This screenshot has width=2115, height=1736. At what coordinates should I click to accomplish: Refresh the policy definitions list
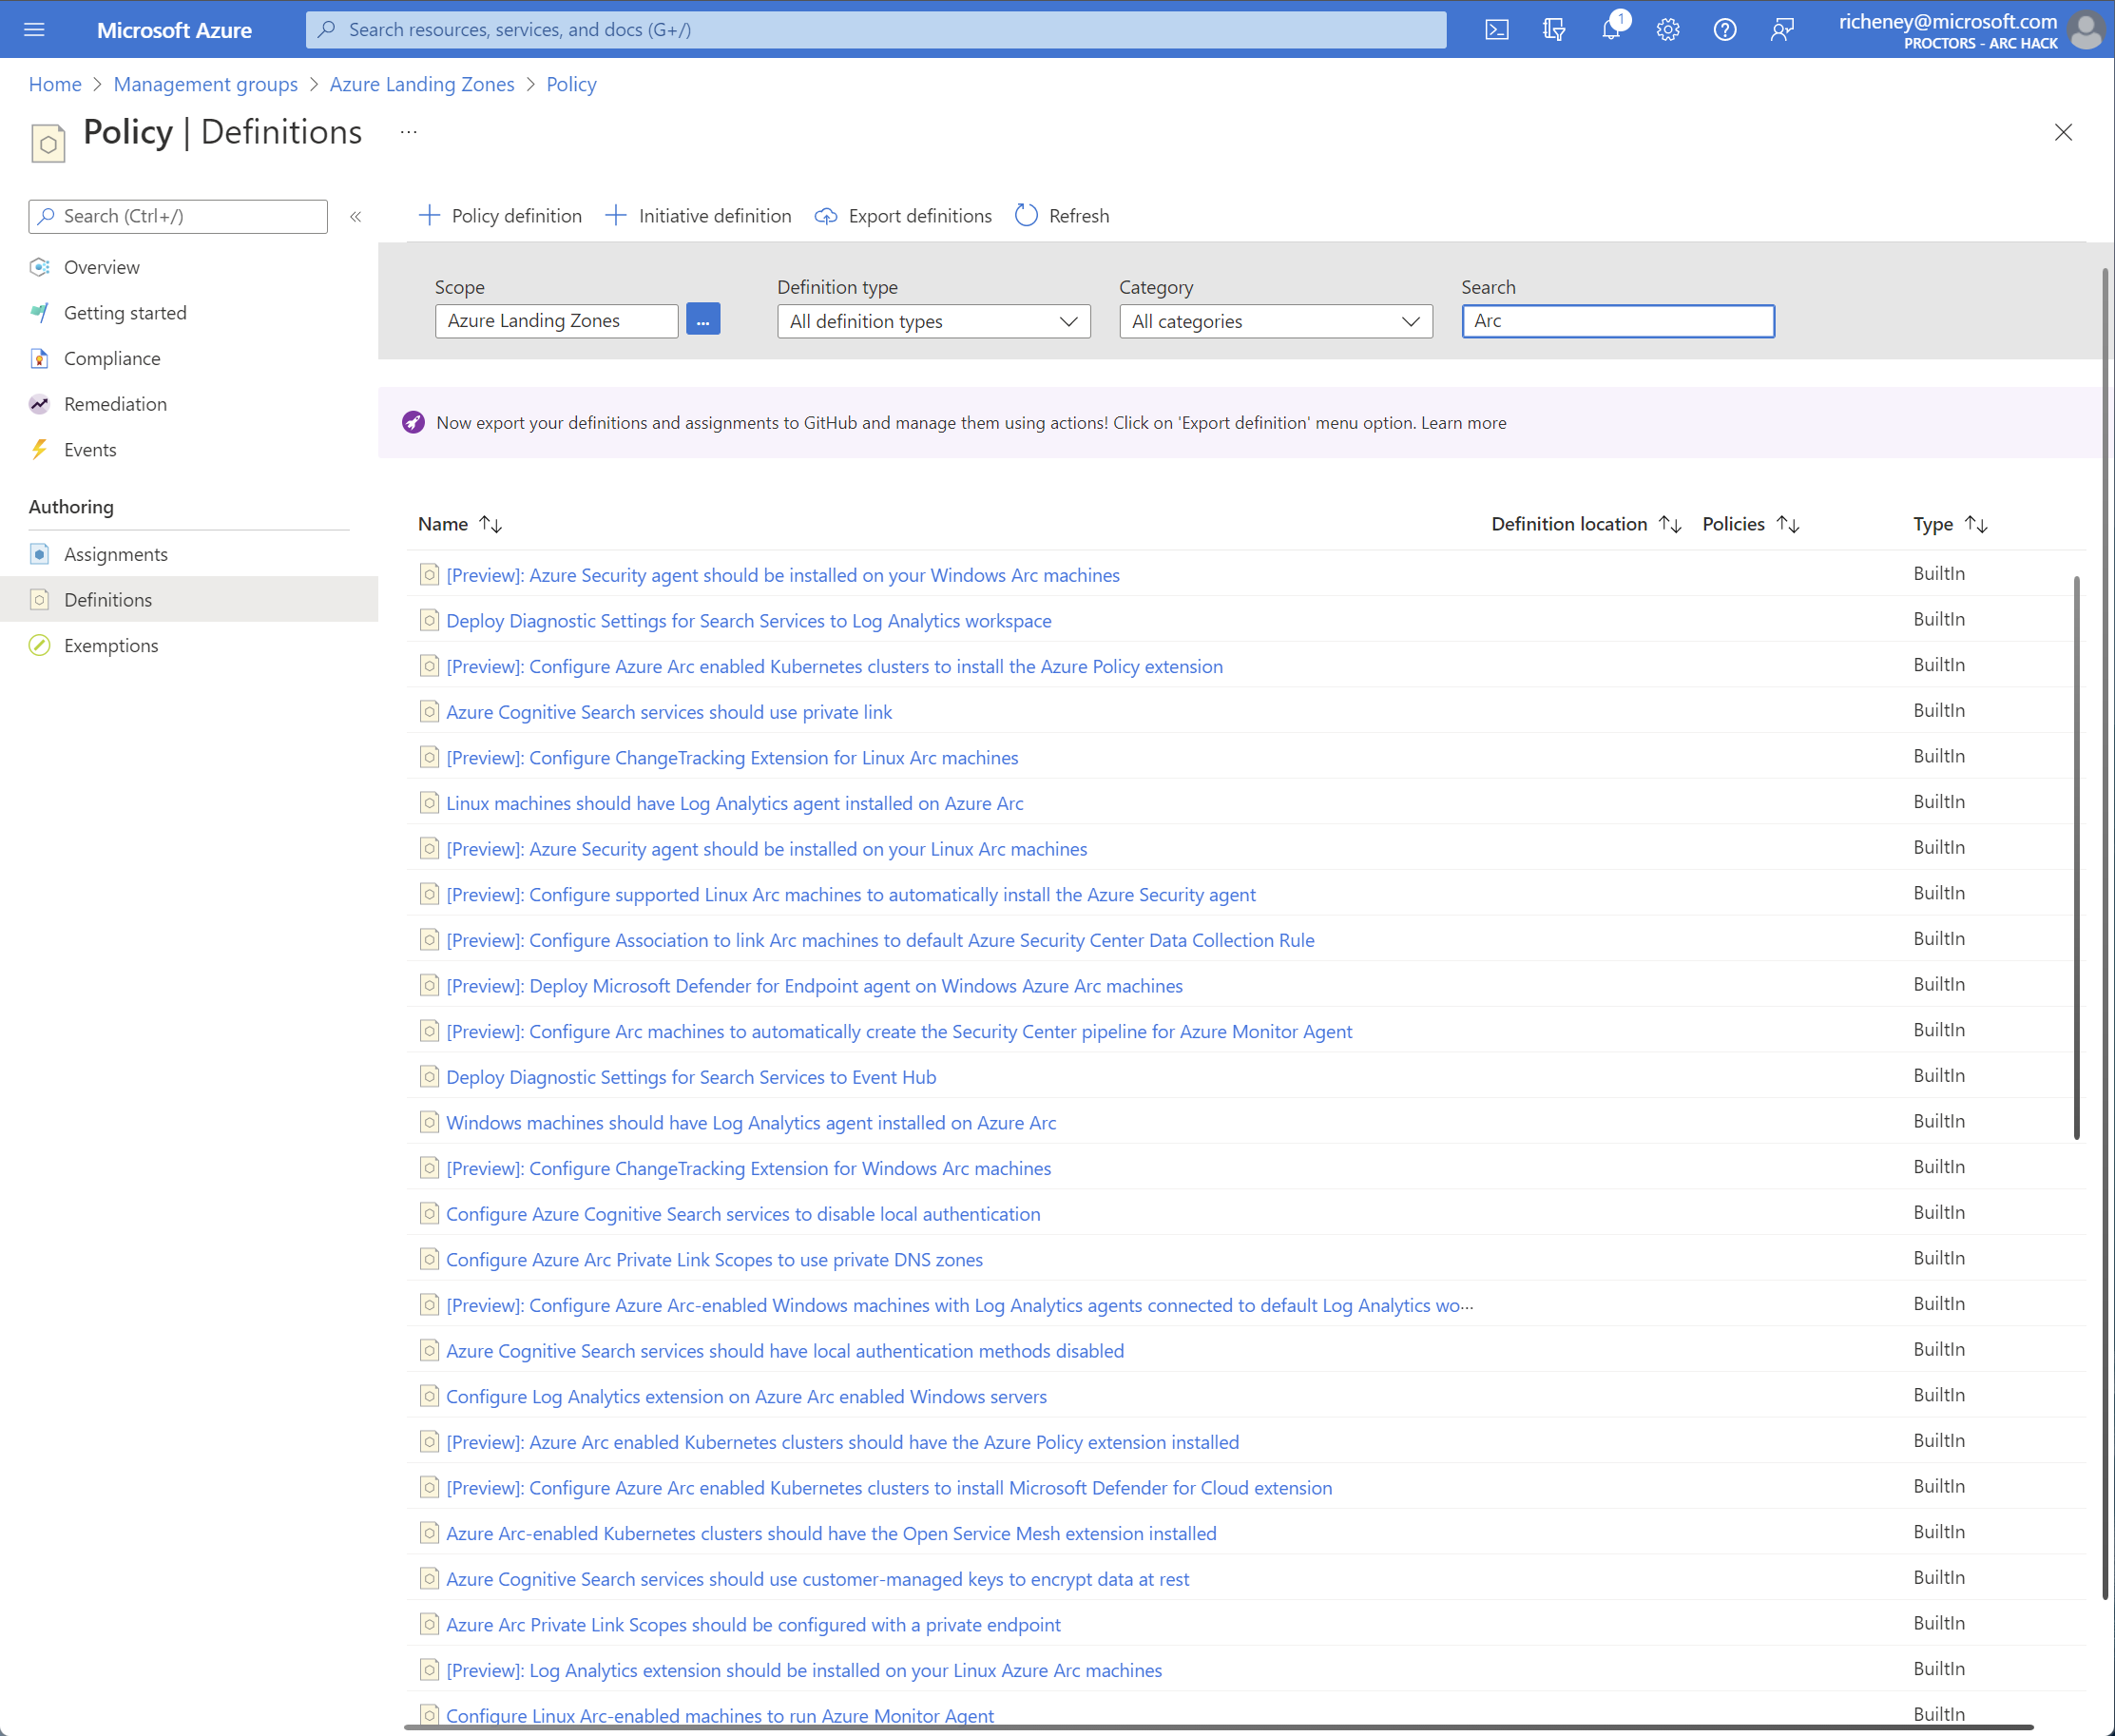(1062, 215)
